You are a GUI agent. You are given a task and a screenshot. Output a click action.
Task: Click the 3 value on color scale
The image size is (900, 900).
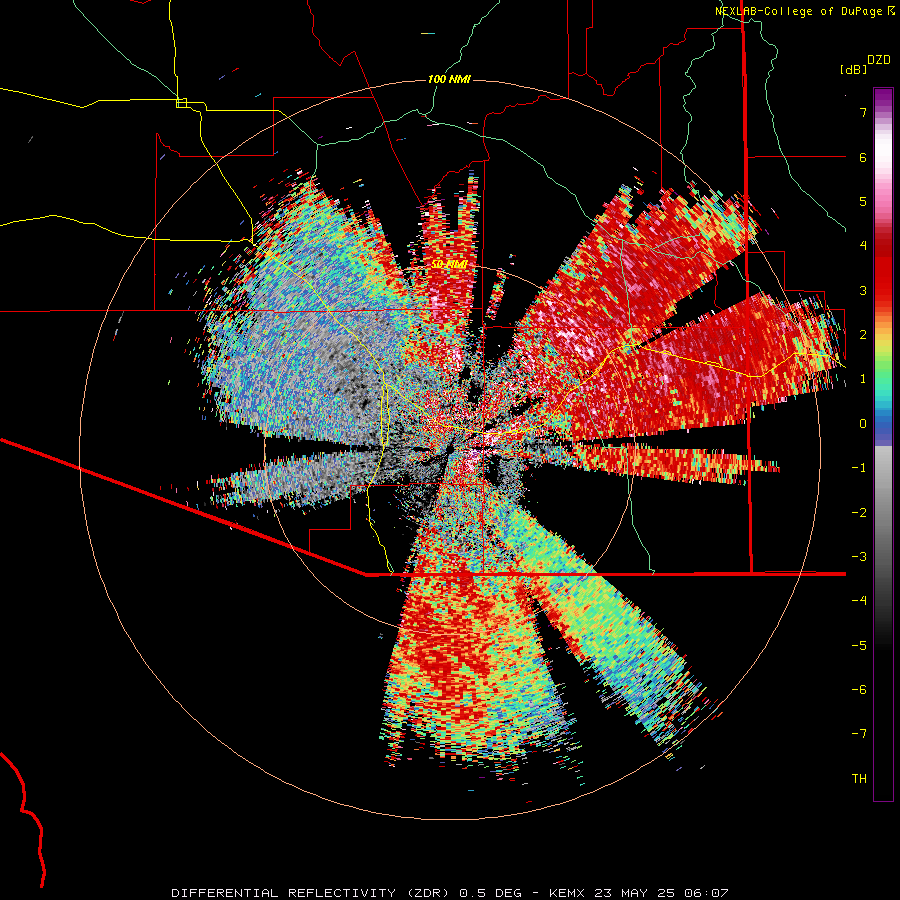[863, 290]
